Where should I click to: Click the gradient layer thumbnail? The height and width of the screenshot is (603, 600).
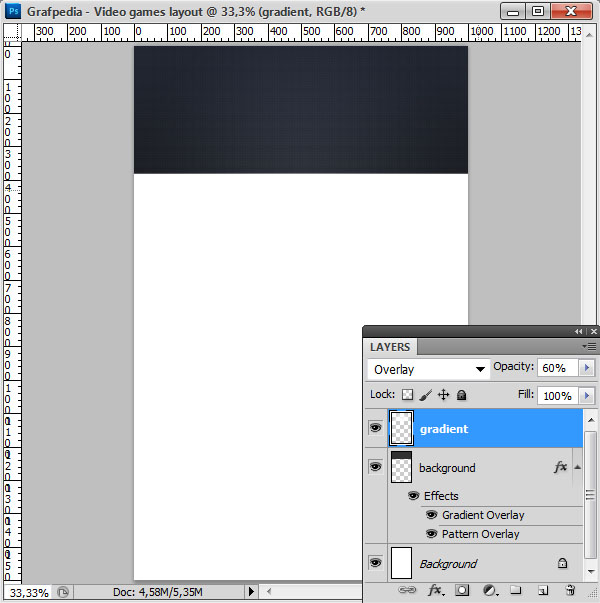(401, 428)
